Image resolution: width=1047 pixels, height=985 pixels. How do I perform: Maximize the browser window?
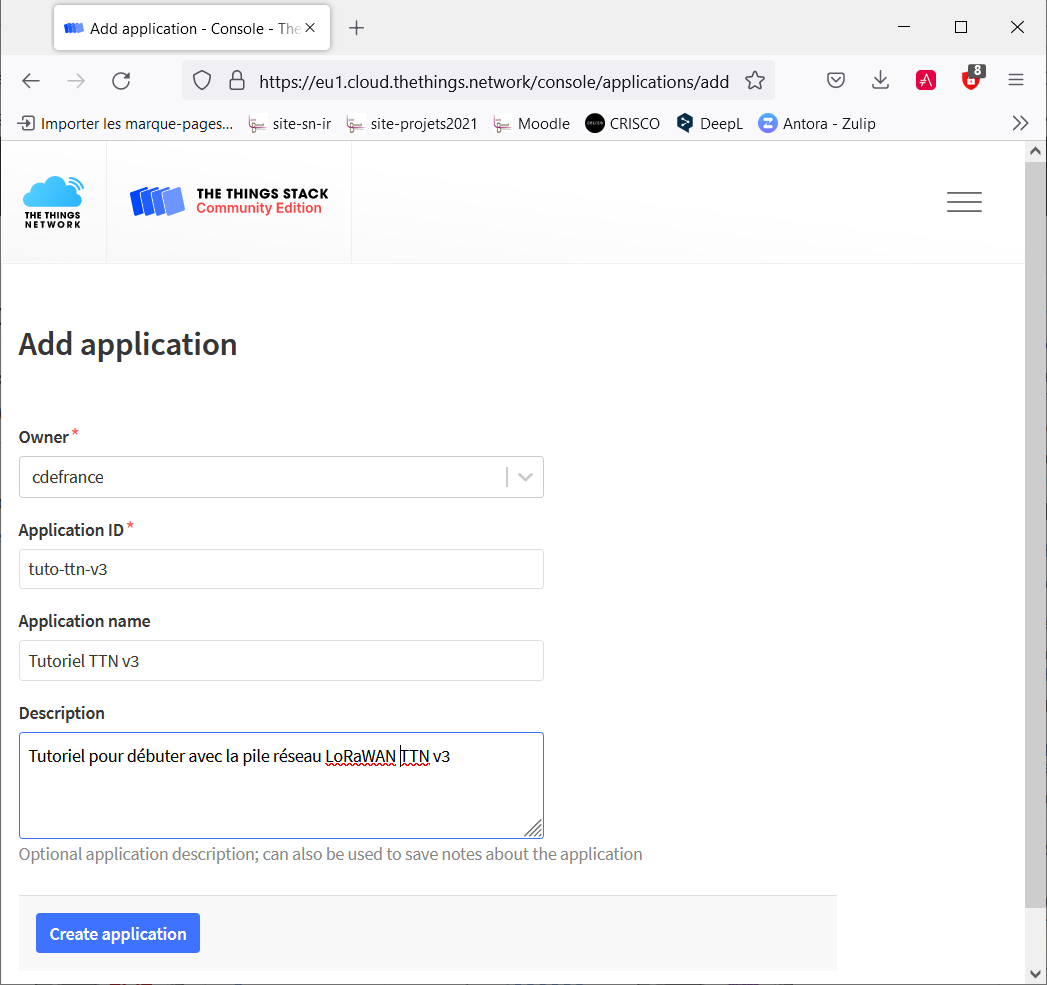pos(961,27)
